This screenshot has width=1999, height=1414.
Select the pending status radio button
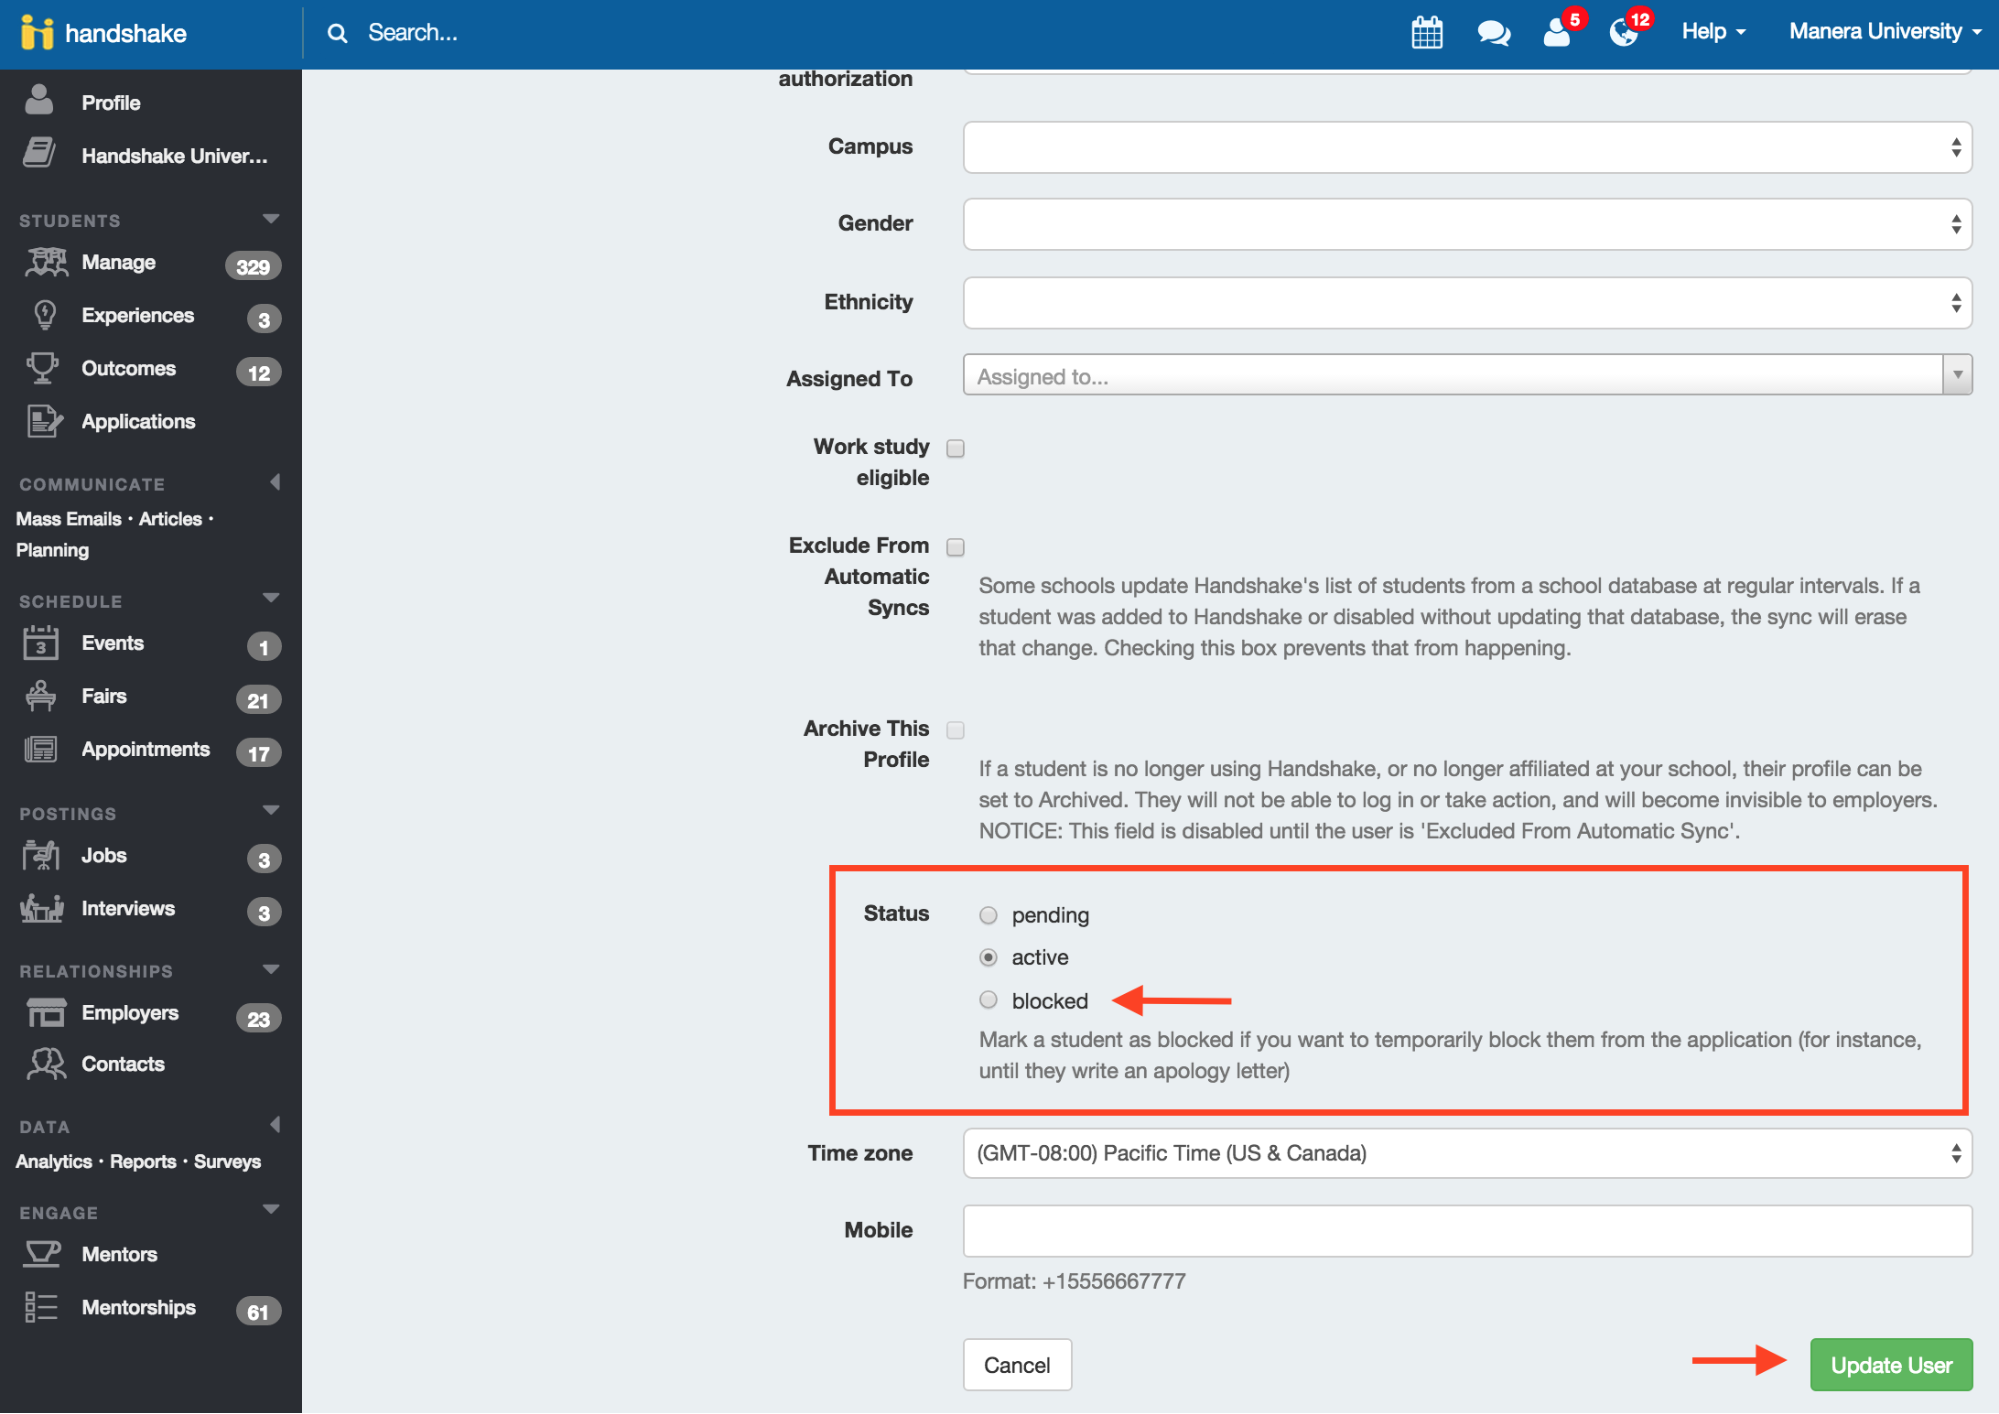point(988,915)
